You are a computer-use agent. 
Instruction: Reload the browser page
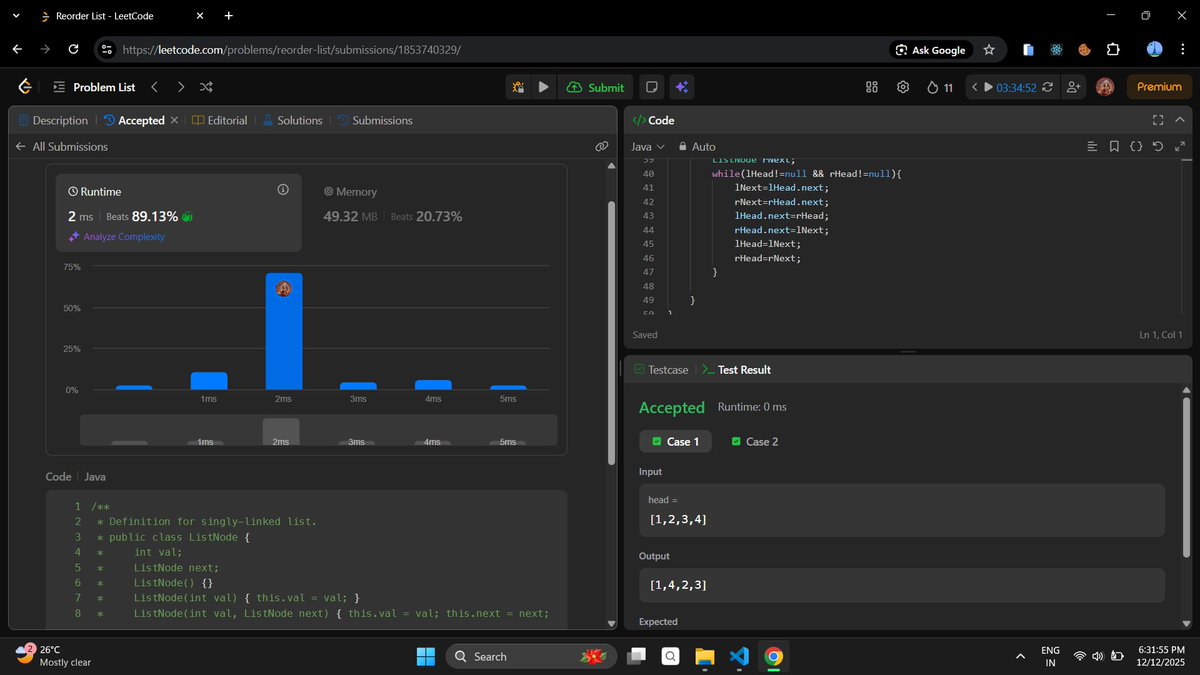[x=73, y=49]
